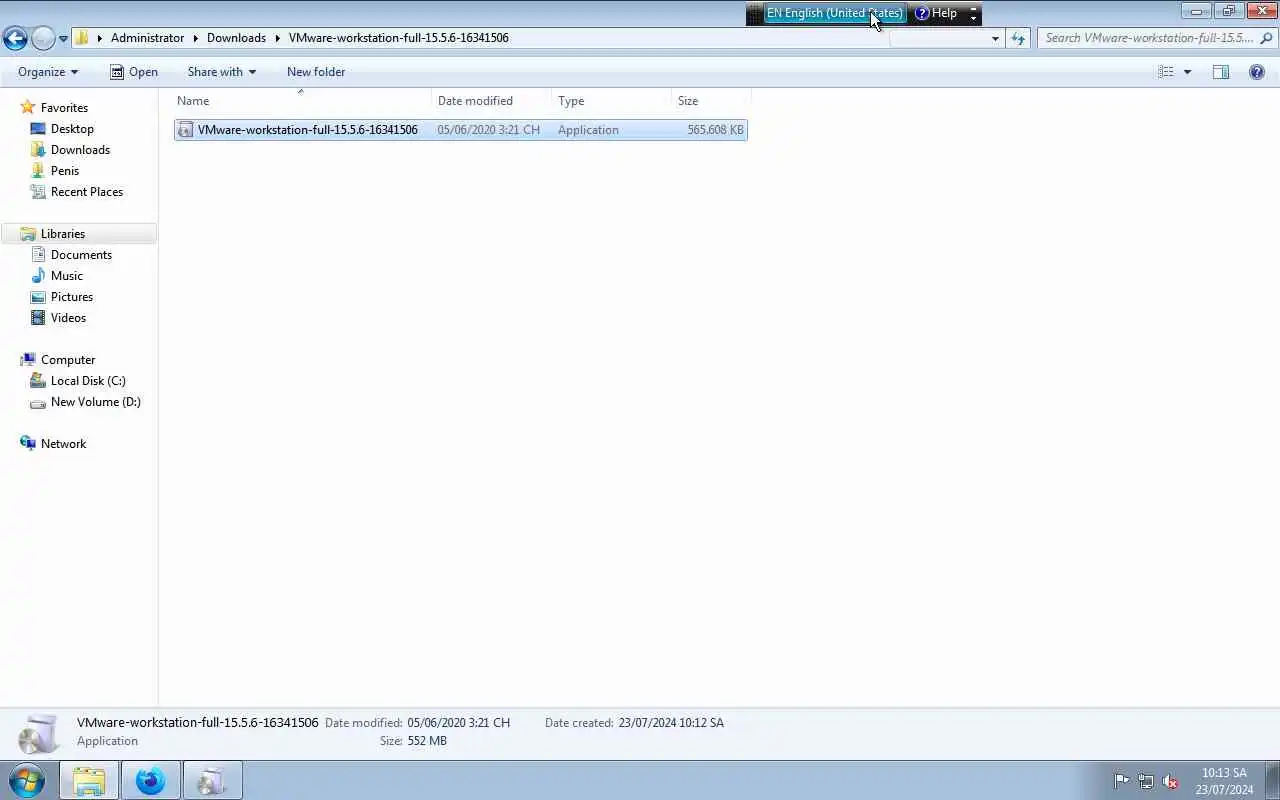Sort by Size column header
Screen dimensions: 1280x800
(711, 101)
